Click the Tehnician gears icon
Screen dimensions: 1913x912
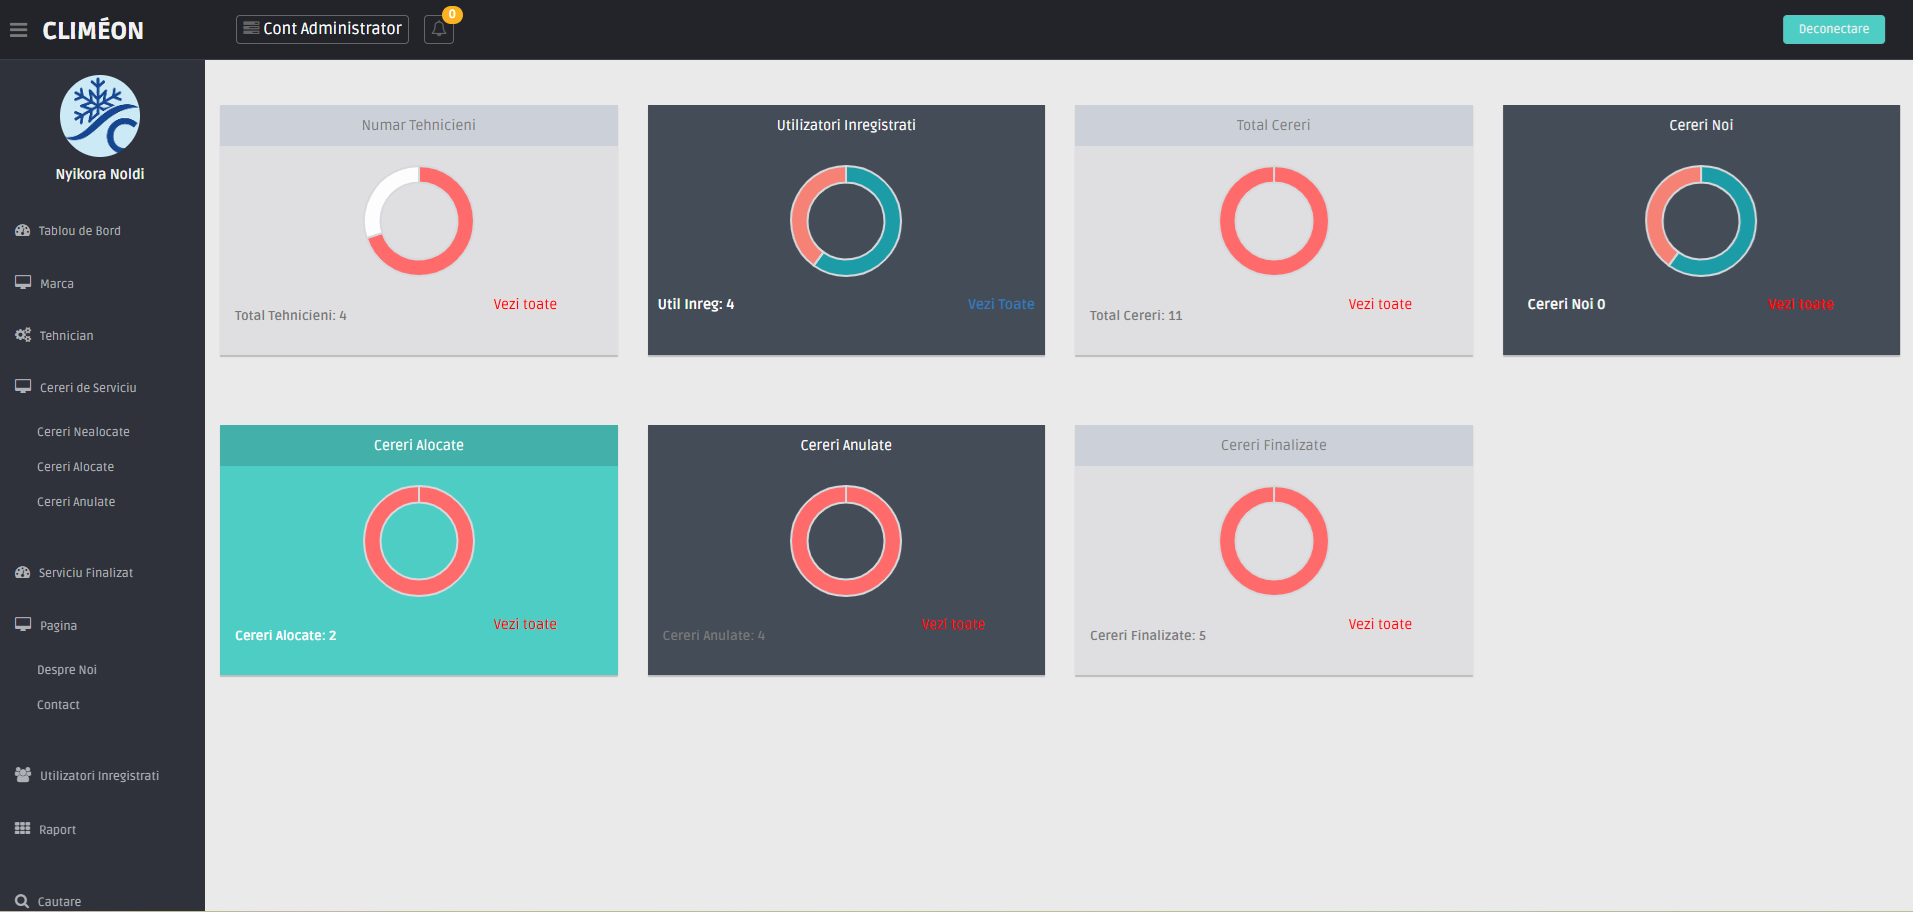pyautogui.click(x=22, y=335)
